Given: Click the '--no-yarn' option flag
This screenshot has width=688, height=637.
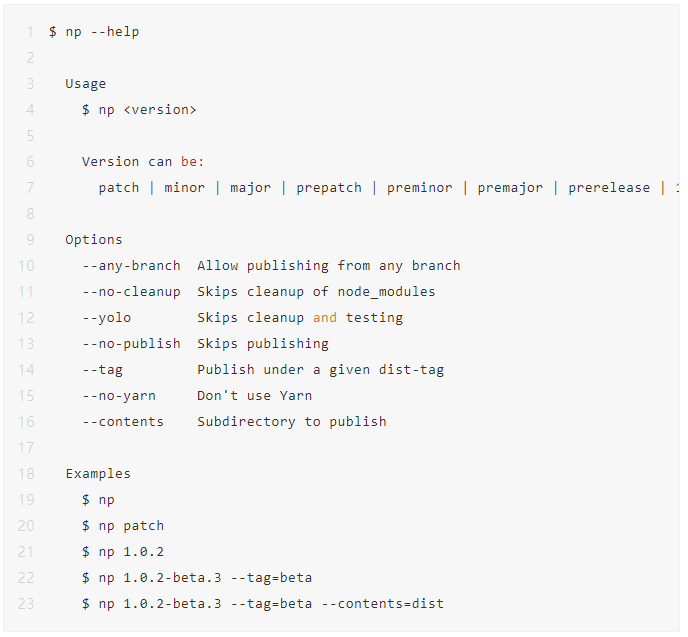Looking at the screenshot, I should pyautogui.click(x=119, y=396).
